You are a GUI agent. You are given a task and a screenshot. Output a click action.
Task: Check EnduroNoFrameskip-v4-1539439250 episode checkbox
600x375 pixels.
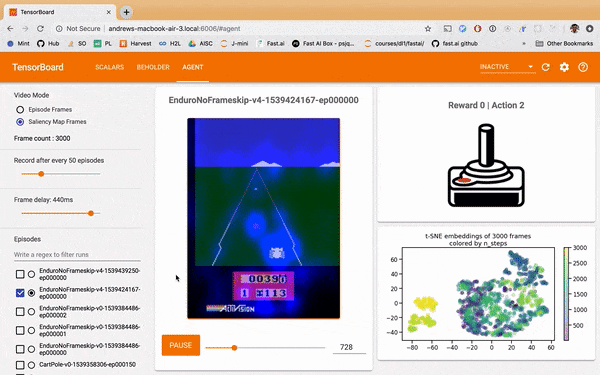pyautogui.click(x=20, y=274)
